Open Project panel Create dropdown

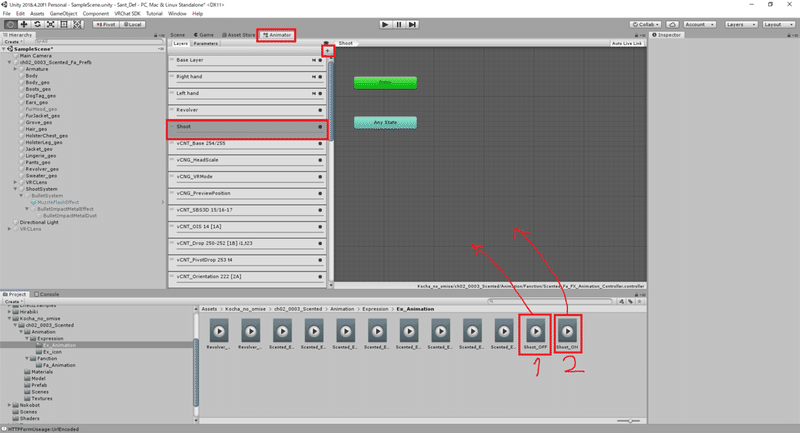[13, 301]
